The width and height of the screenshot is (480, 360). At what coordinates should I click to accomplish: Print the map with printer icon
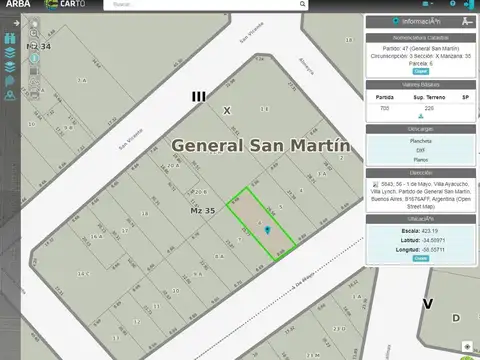(34, 95)
